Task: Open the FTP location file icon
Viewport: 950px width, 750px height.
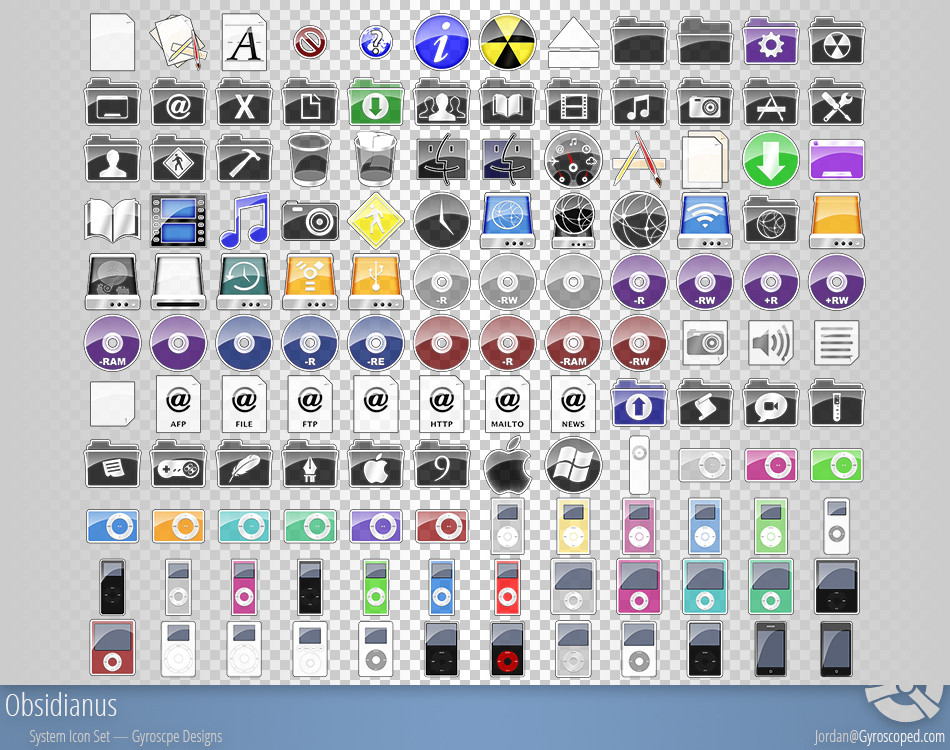Action: coord(310,403)
